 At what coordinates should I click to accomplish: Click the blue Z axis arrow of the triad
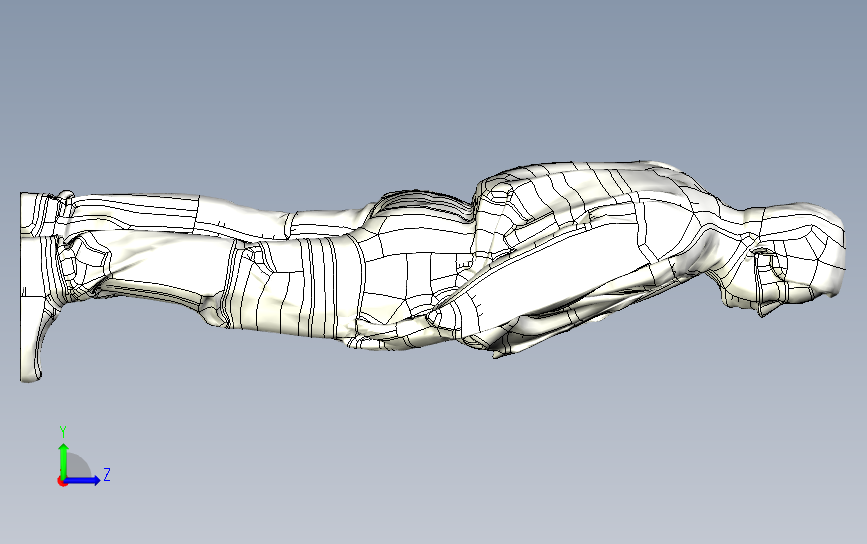83,480
